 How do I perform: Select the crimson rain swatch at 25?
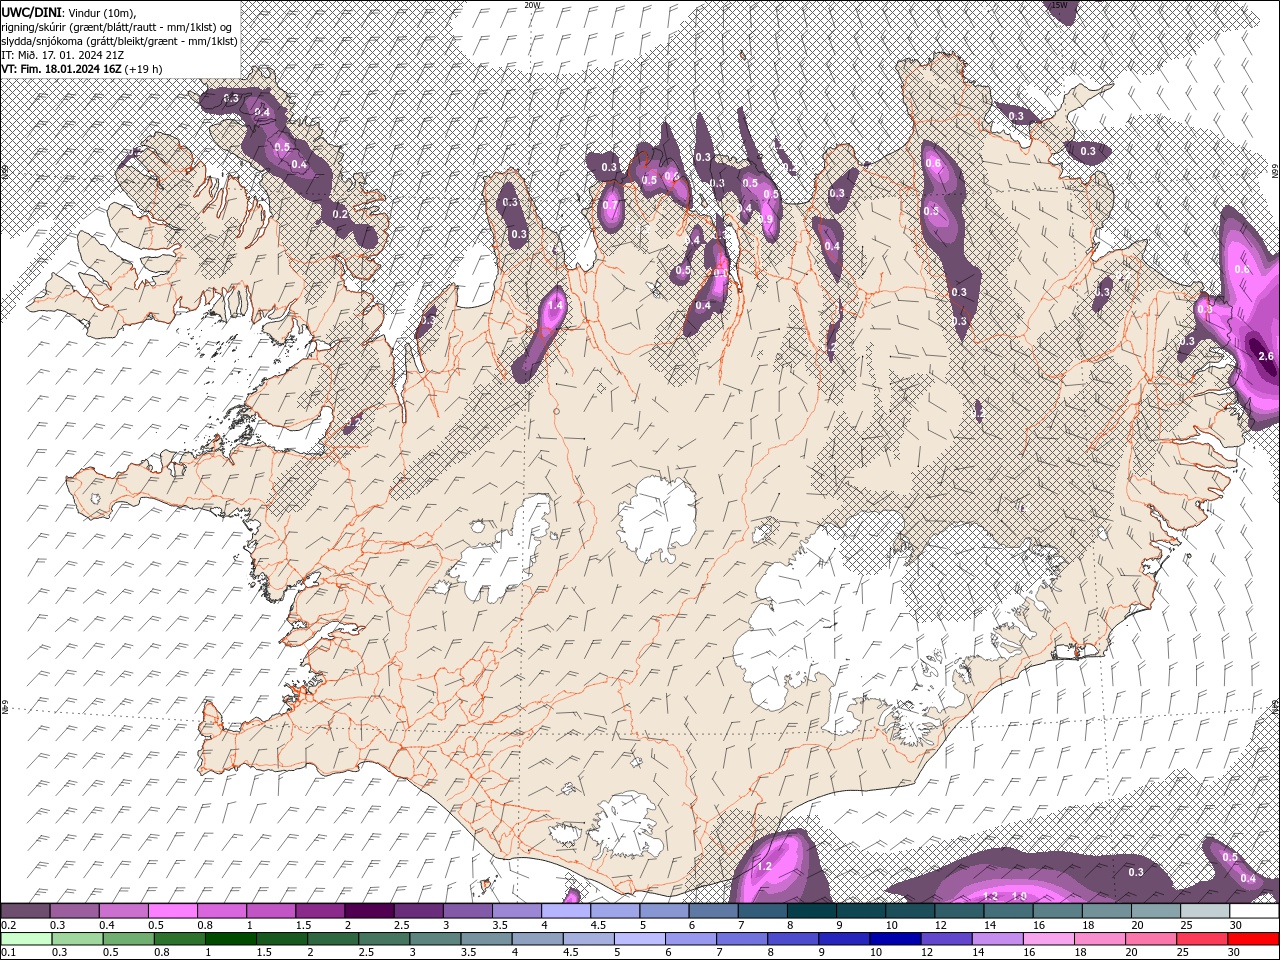[1205, 939]
